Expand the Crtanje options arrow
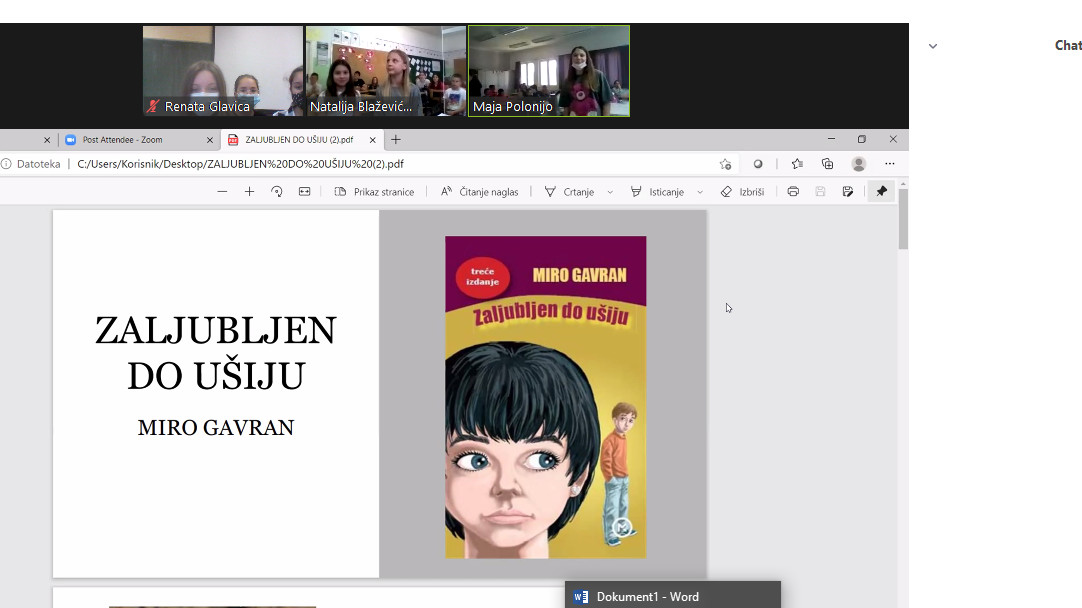This screenshot has width=1082, height=608. [x=610, y=192]
